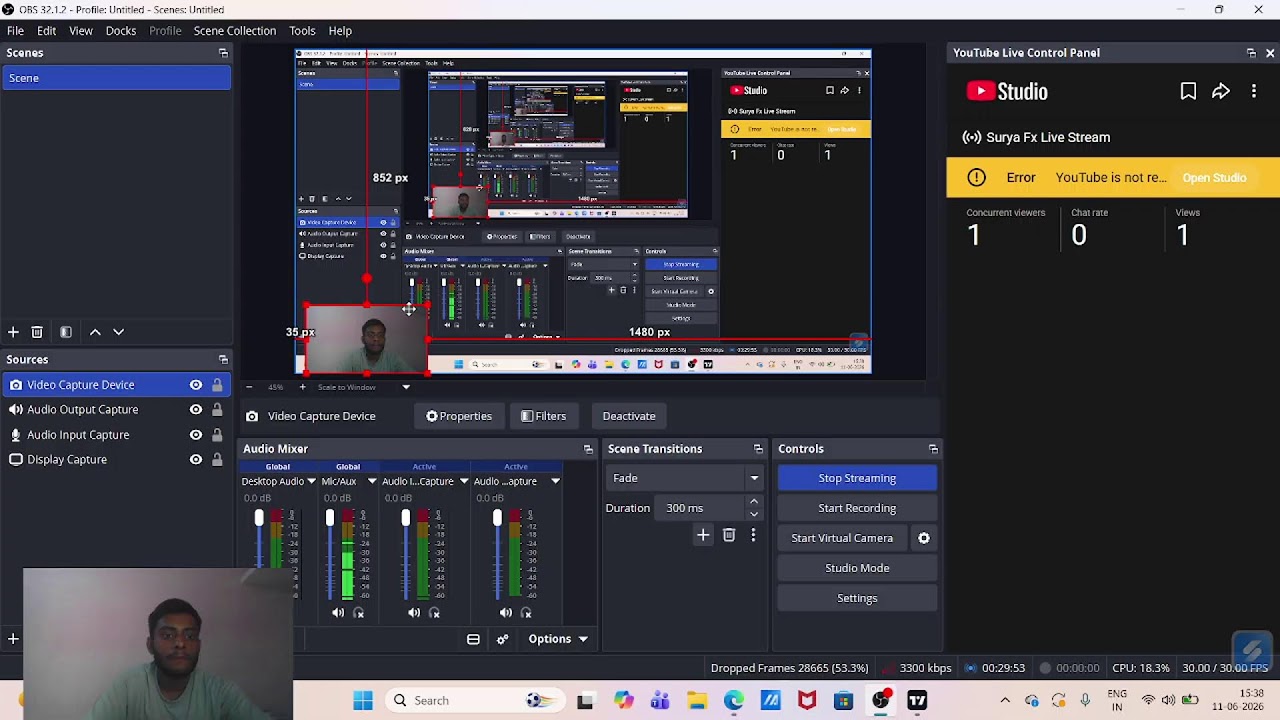Open transition properties three-dot menu
The width and height of the screenshot is (1280, 720).
pyautogui.click(x=753, y=536)
